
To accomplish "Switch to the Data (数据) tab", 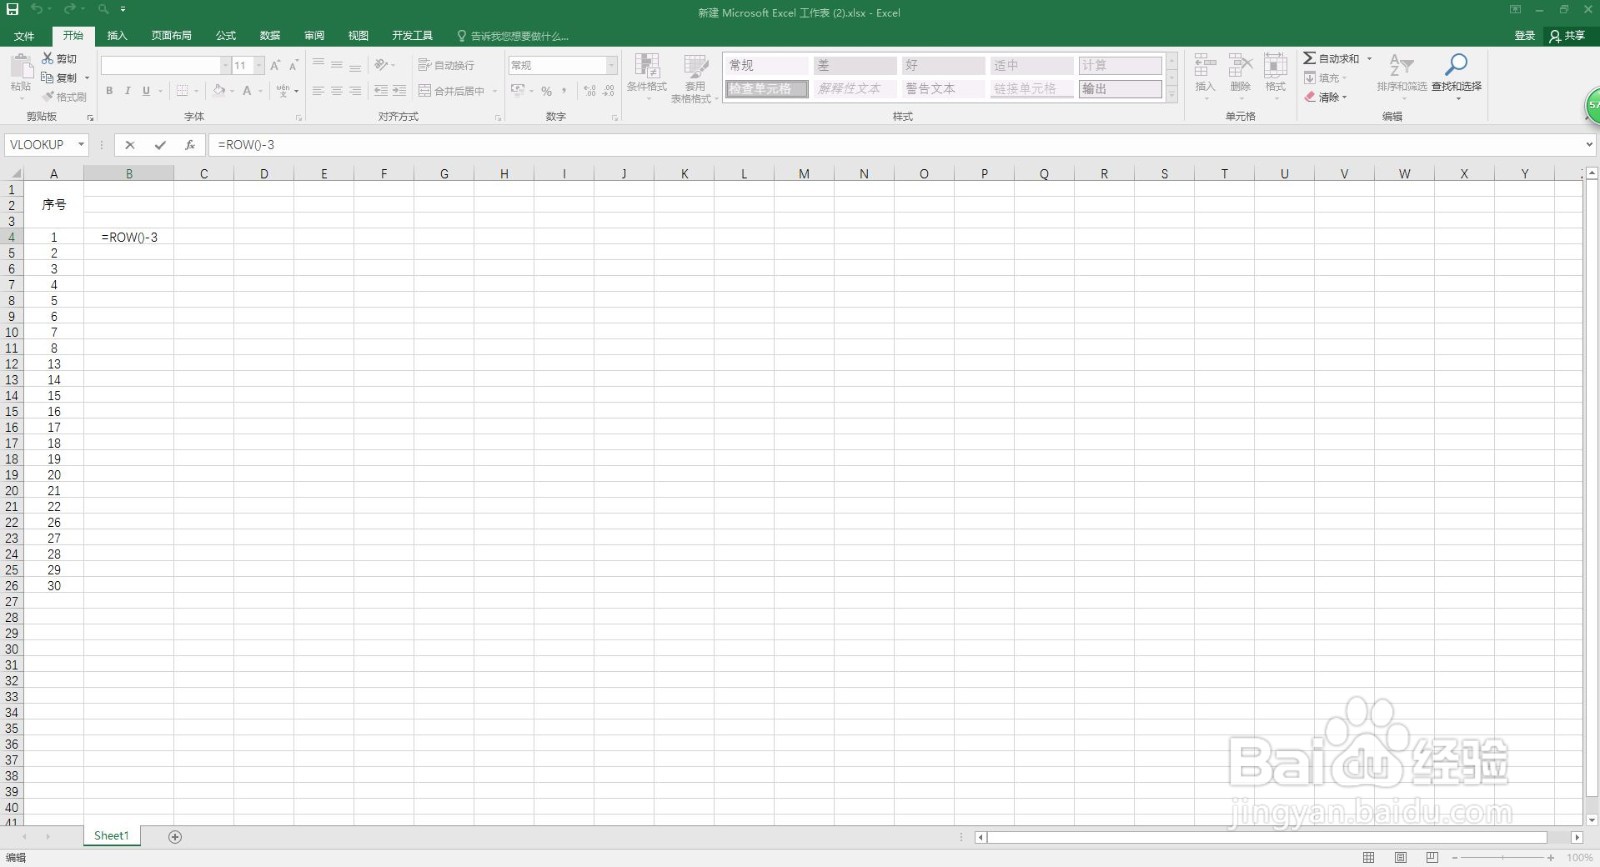I will (x=270, y=35).
